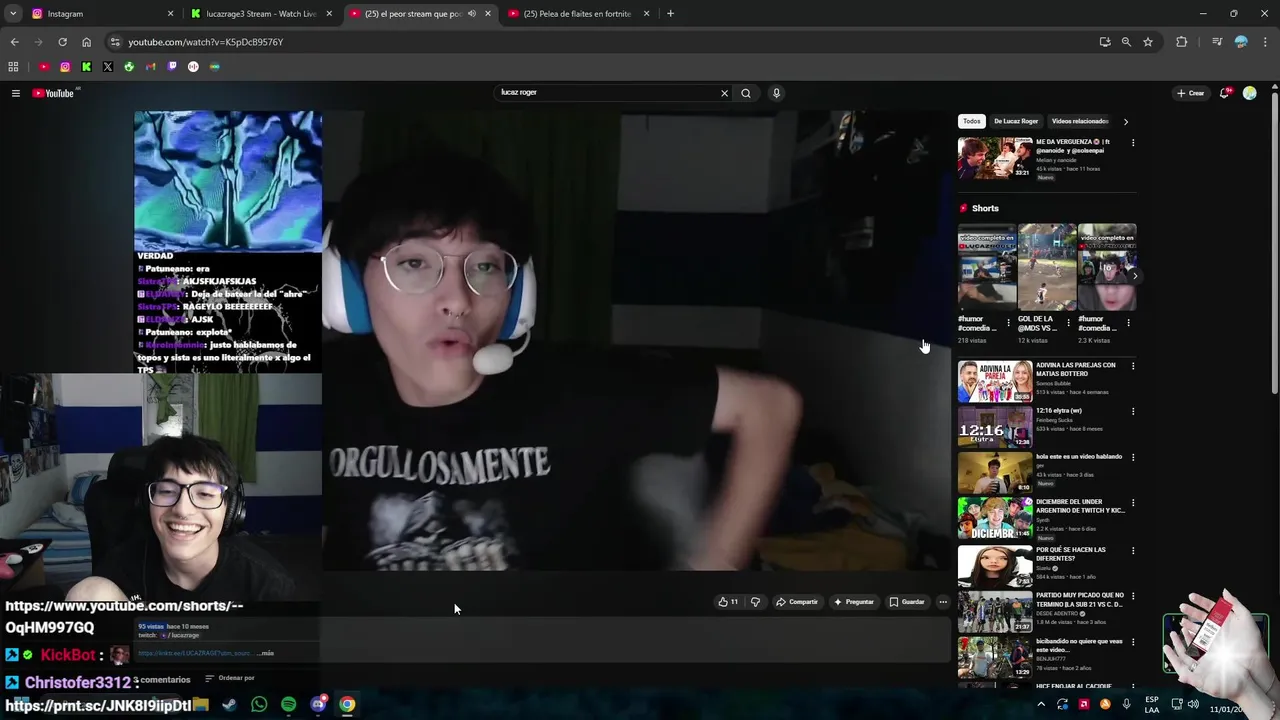Viewport: 1280px width, 720px height.
Task: Open browser extensions puzzle icon
Action: pyautogui.click(x=1182, y=42)
